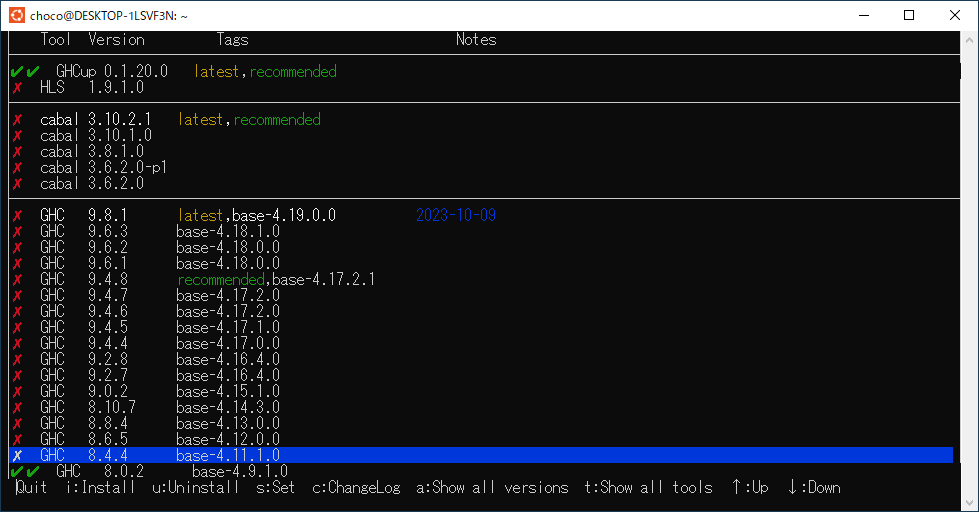Click the Up arrow shortcut label
Screen dimensions: 979x512
coord(749,487)
